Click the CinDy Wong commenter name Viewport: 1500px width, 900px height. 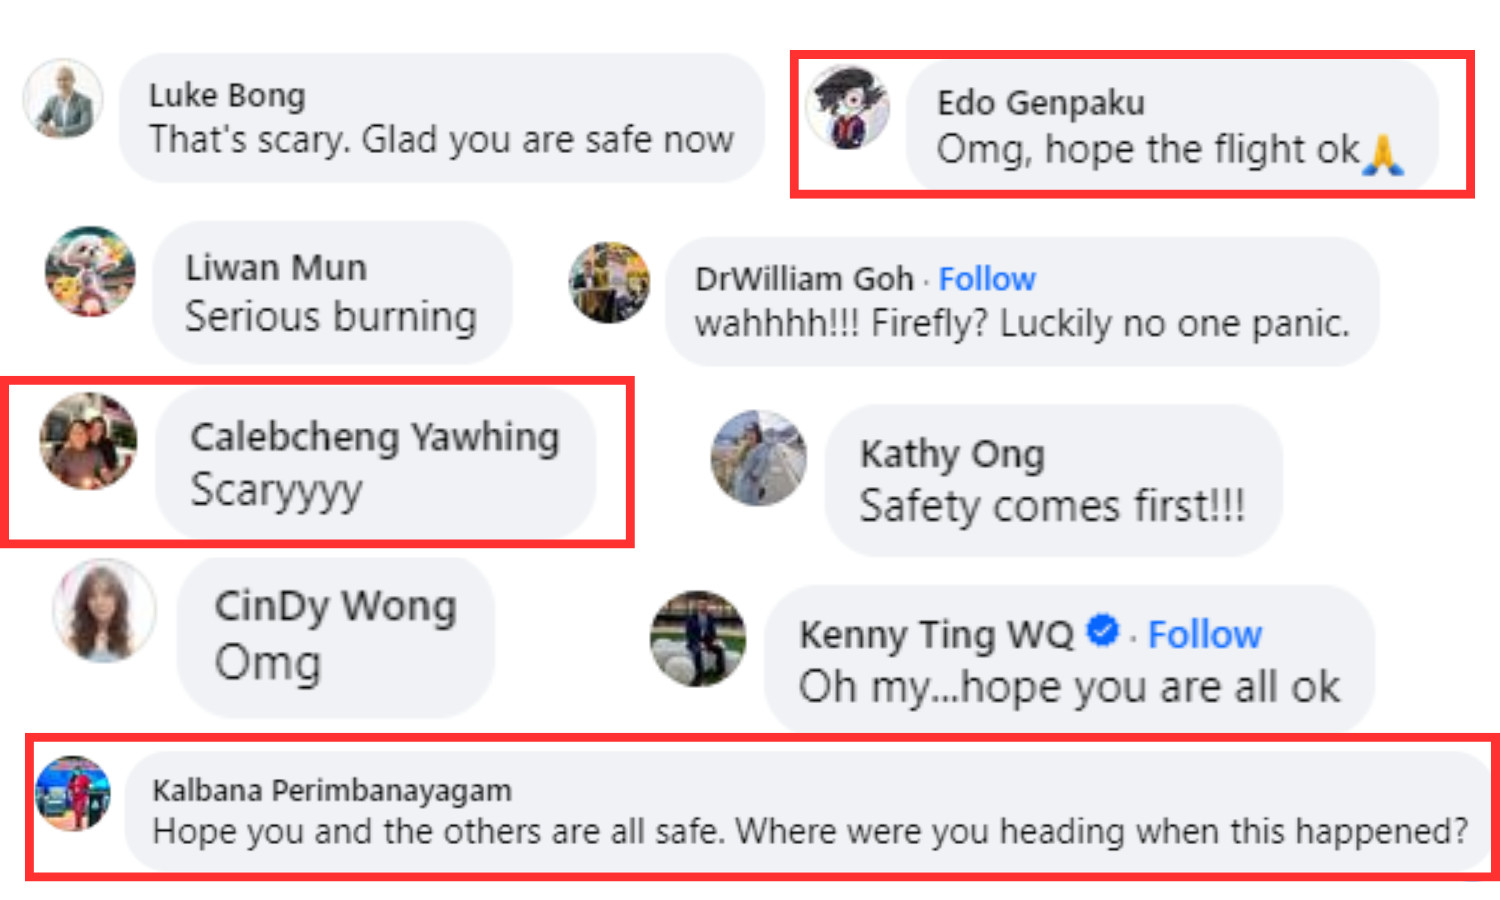[335, 606]
